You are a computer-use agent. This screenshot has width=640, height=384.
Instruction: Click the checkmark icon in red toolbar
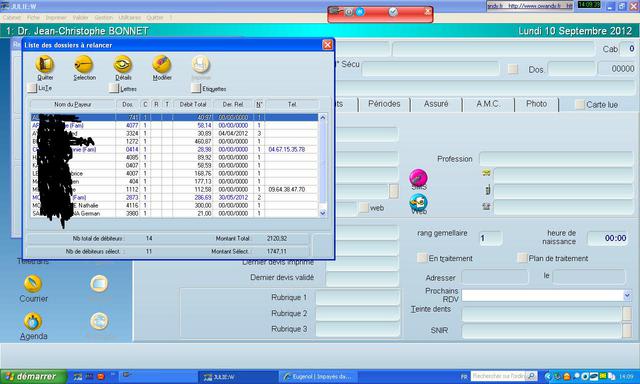[x=393, y=12]
